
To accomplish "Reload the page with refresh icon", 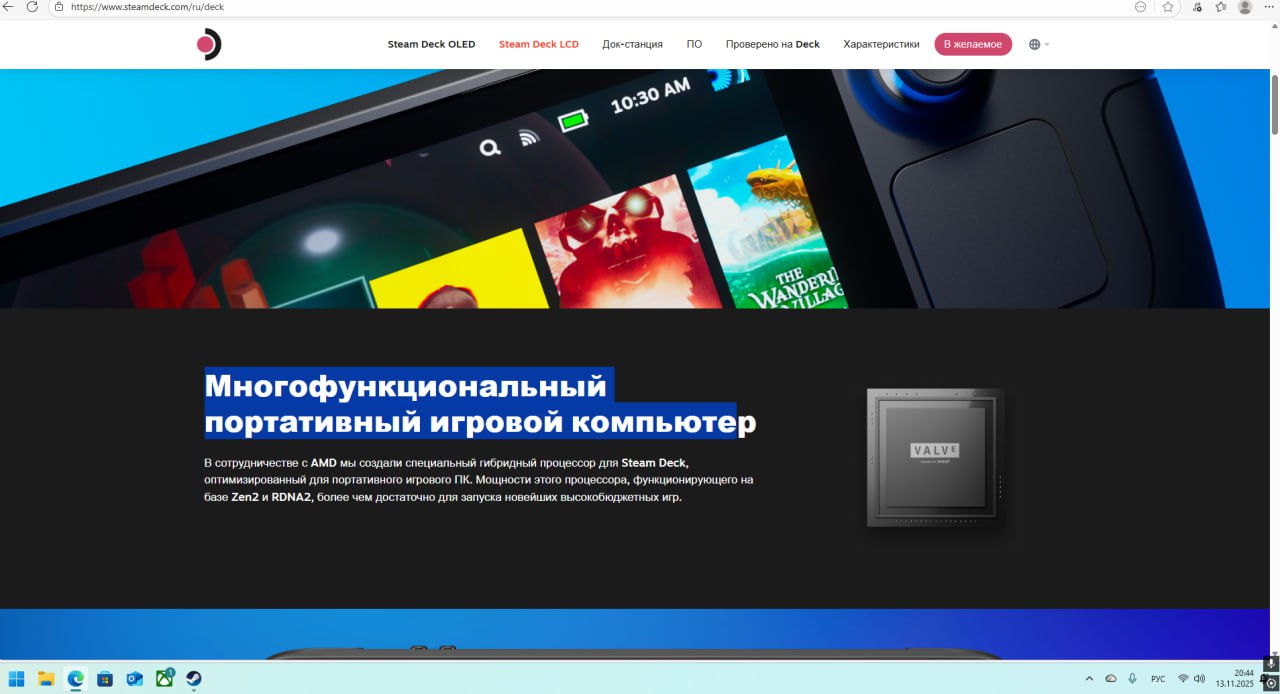I will pos(32,6).
